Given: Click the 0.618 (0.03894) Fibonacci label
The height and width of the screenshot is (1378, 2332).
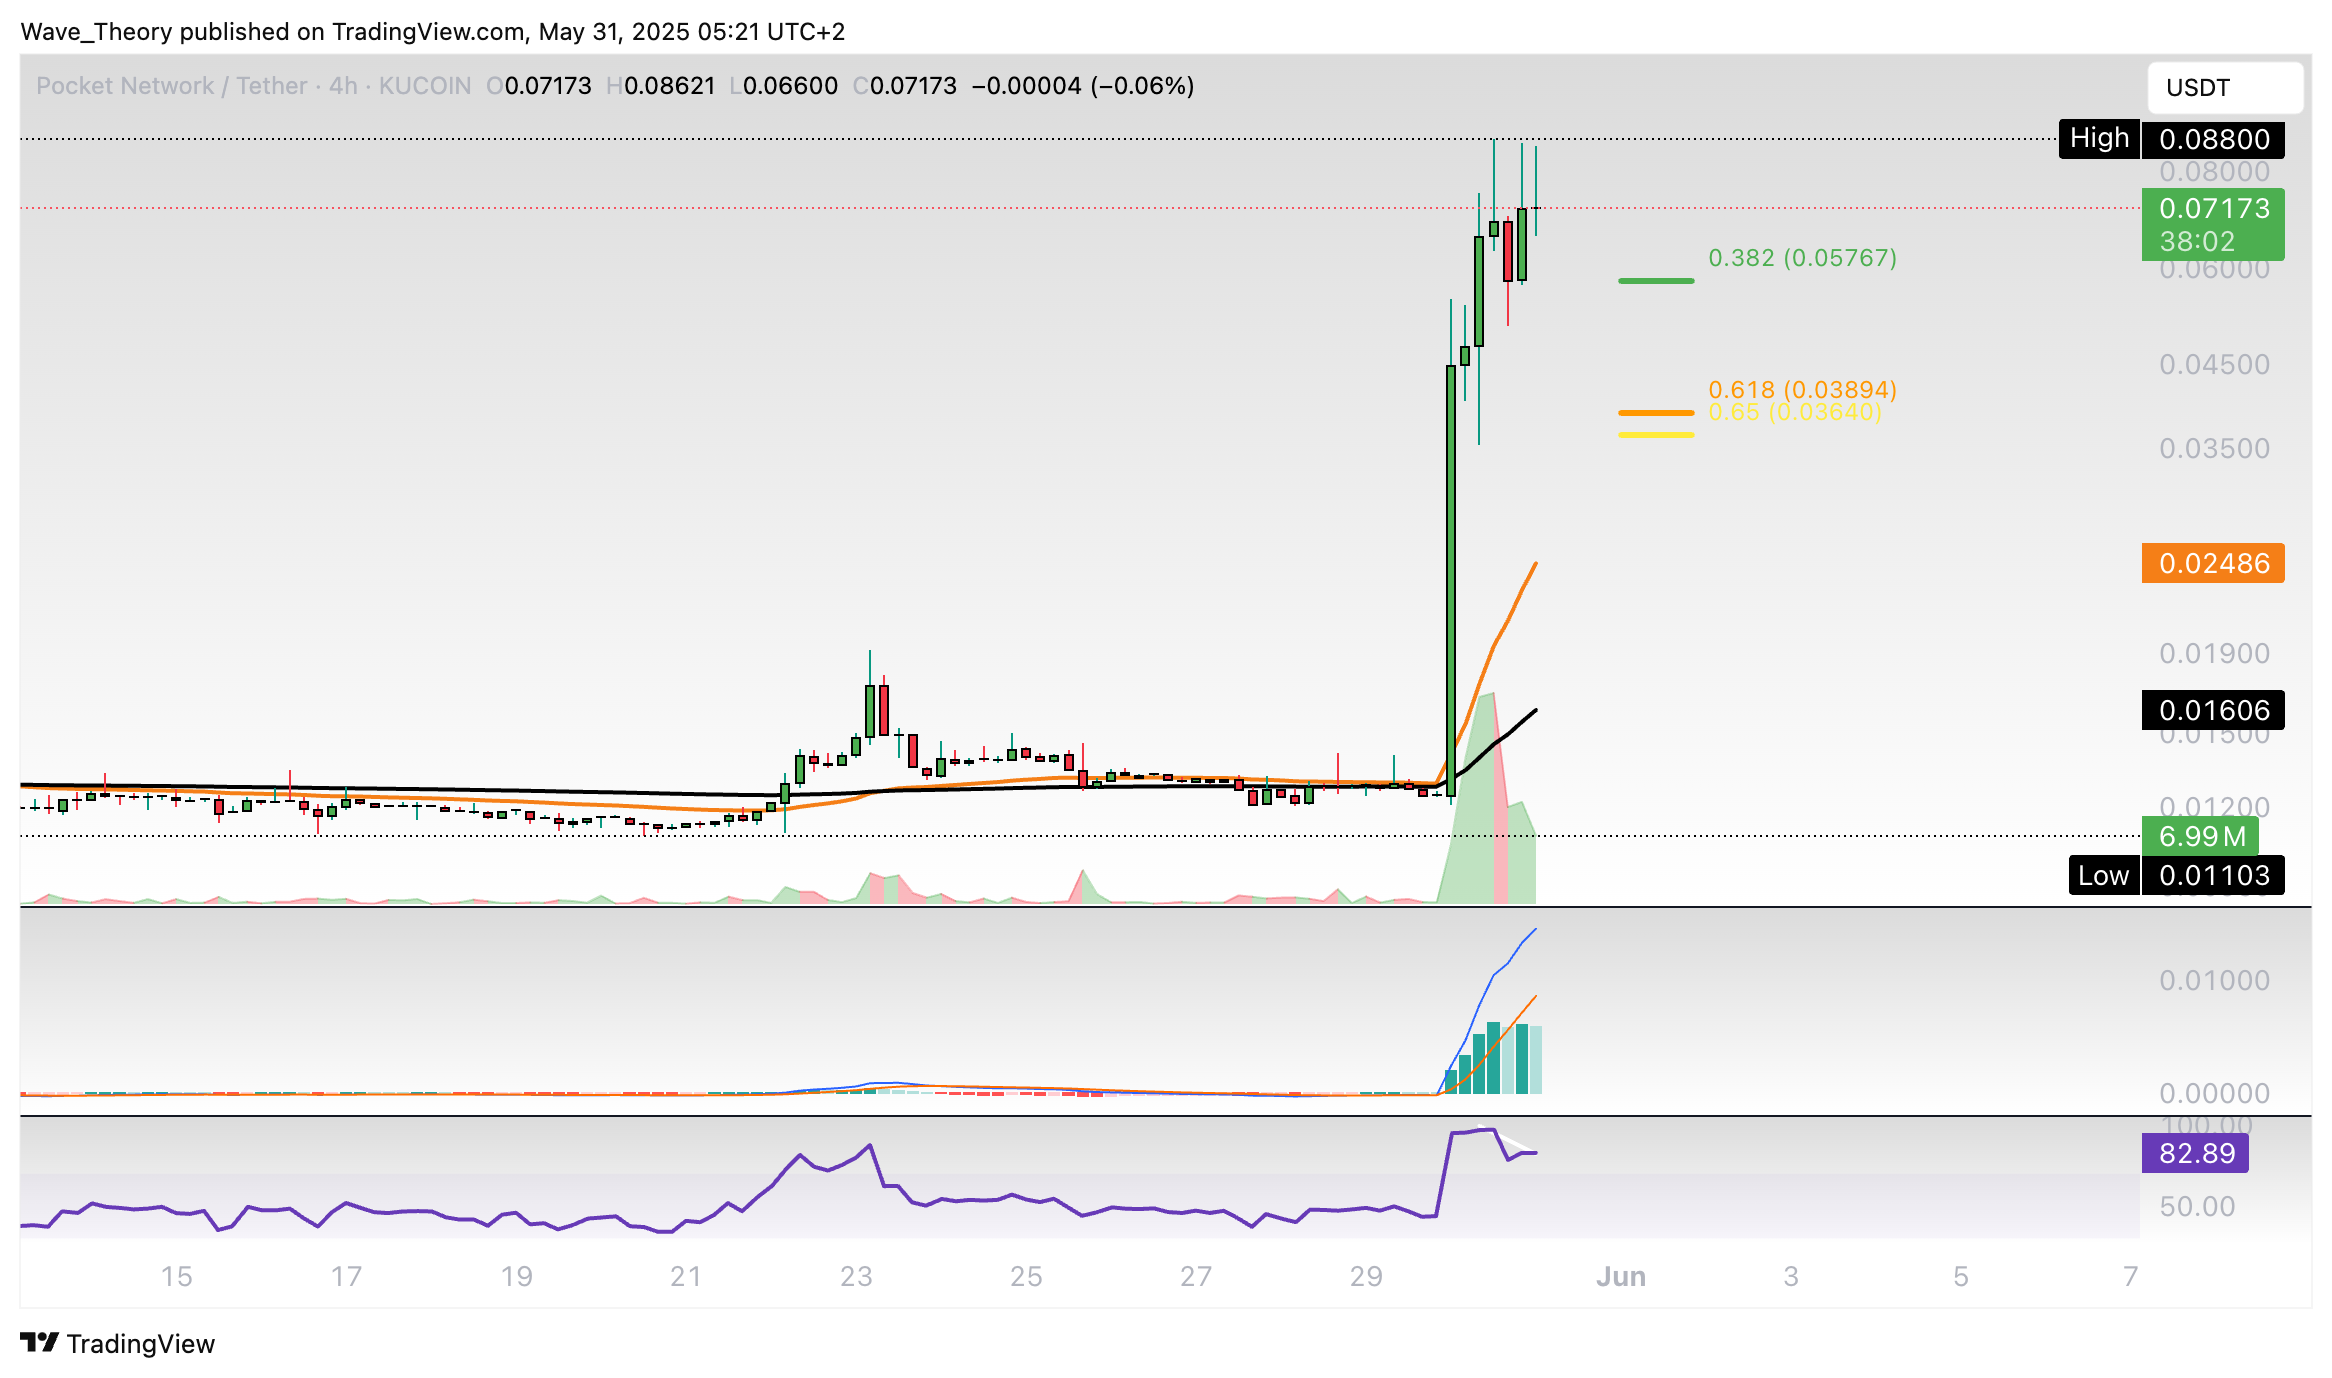Looking at the screenshot, I should (1802, 388).
